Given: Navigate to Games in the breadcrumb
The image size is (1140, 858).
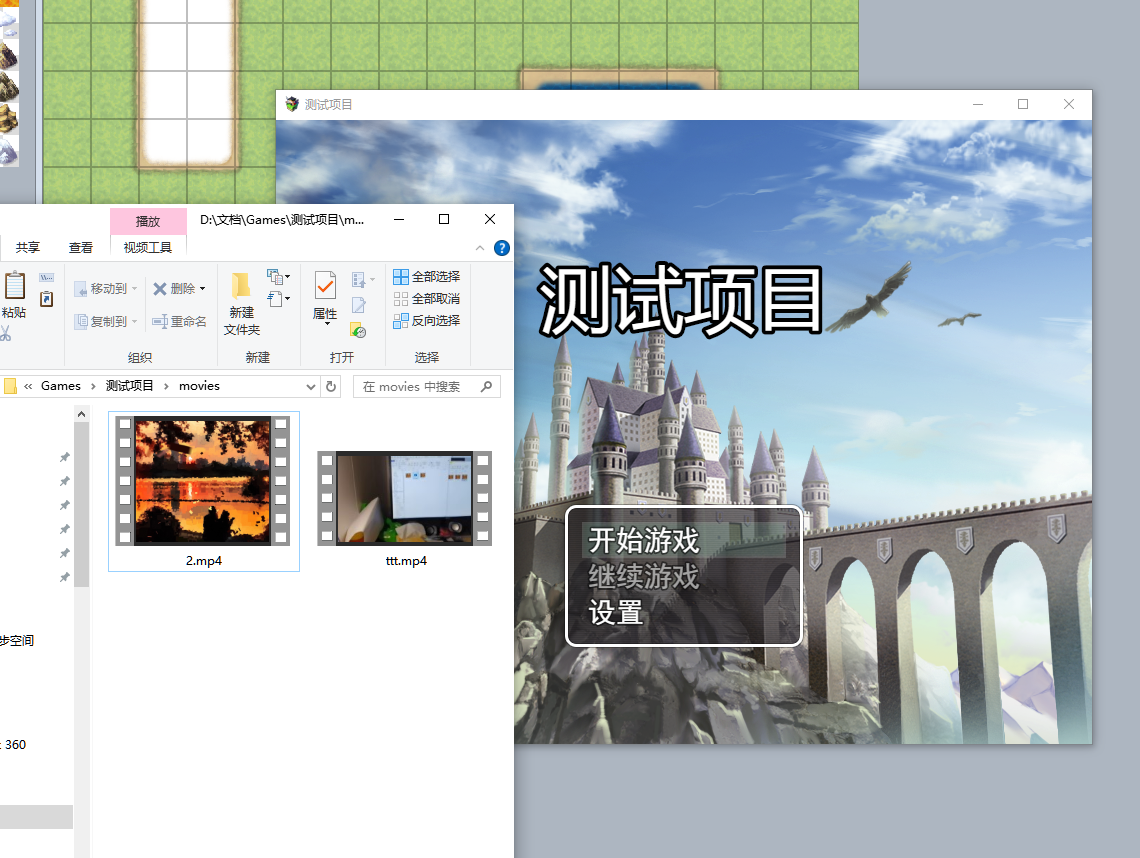Looking at the screenshot, I should [61, 386].
